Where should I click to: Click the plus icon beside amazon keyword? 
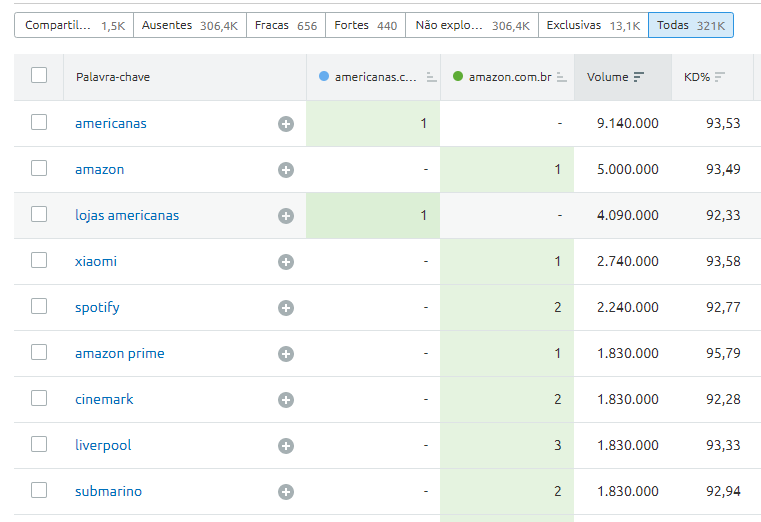(286, 170)
